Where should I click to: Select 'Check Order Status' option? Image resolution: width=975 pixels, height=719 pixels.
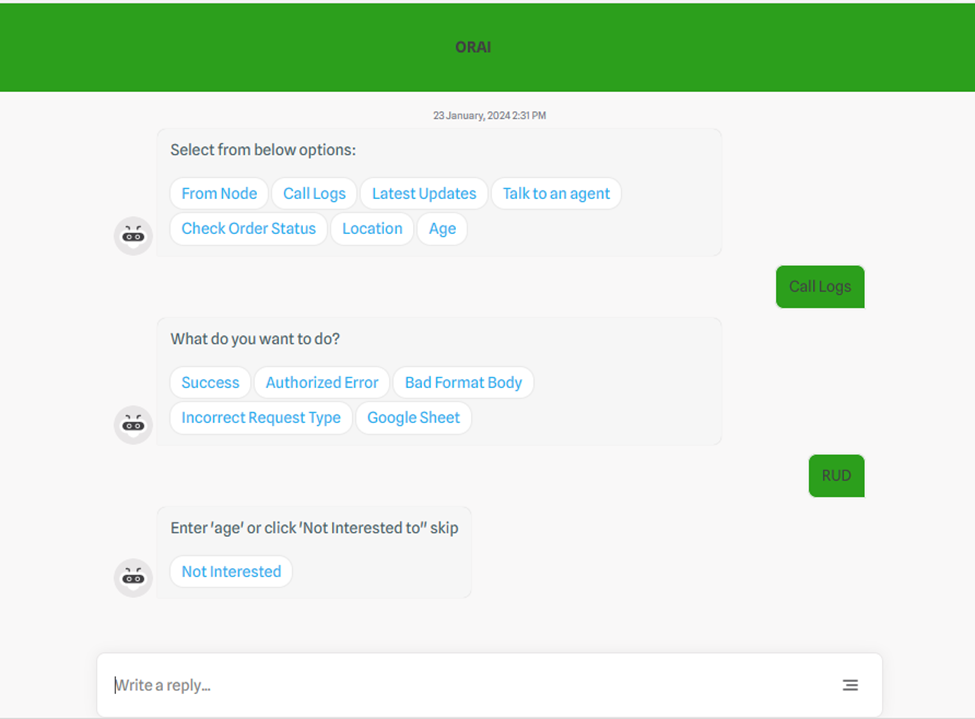(248, 229)
